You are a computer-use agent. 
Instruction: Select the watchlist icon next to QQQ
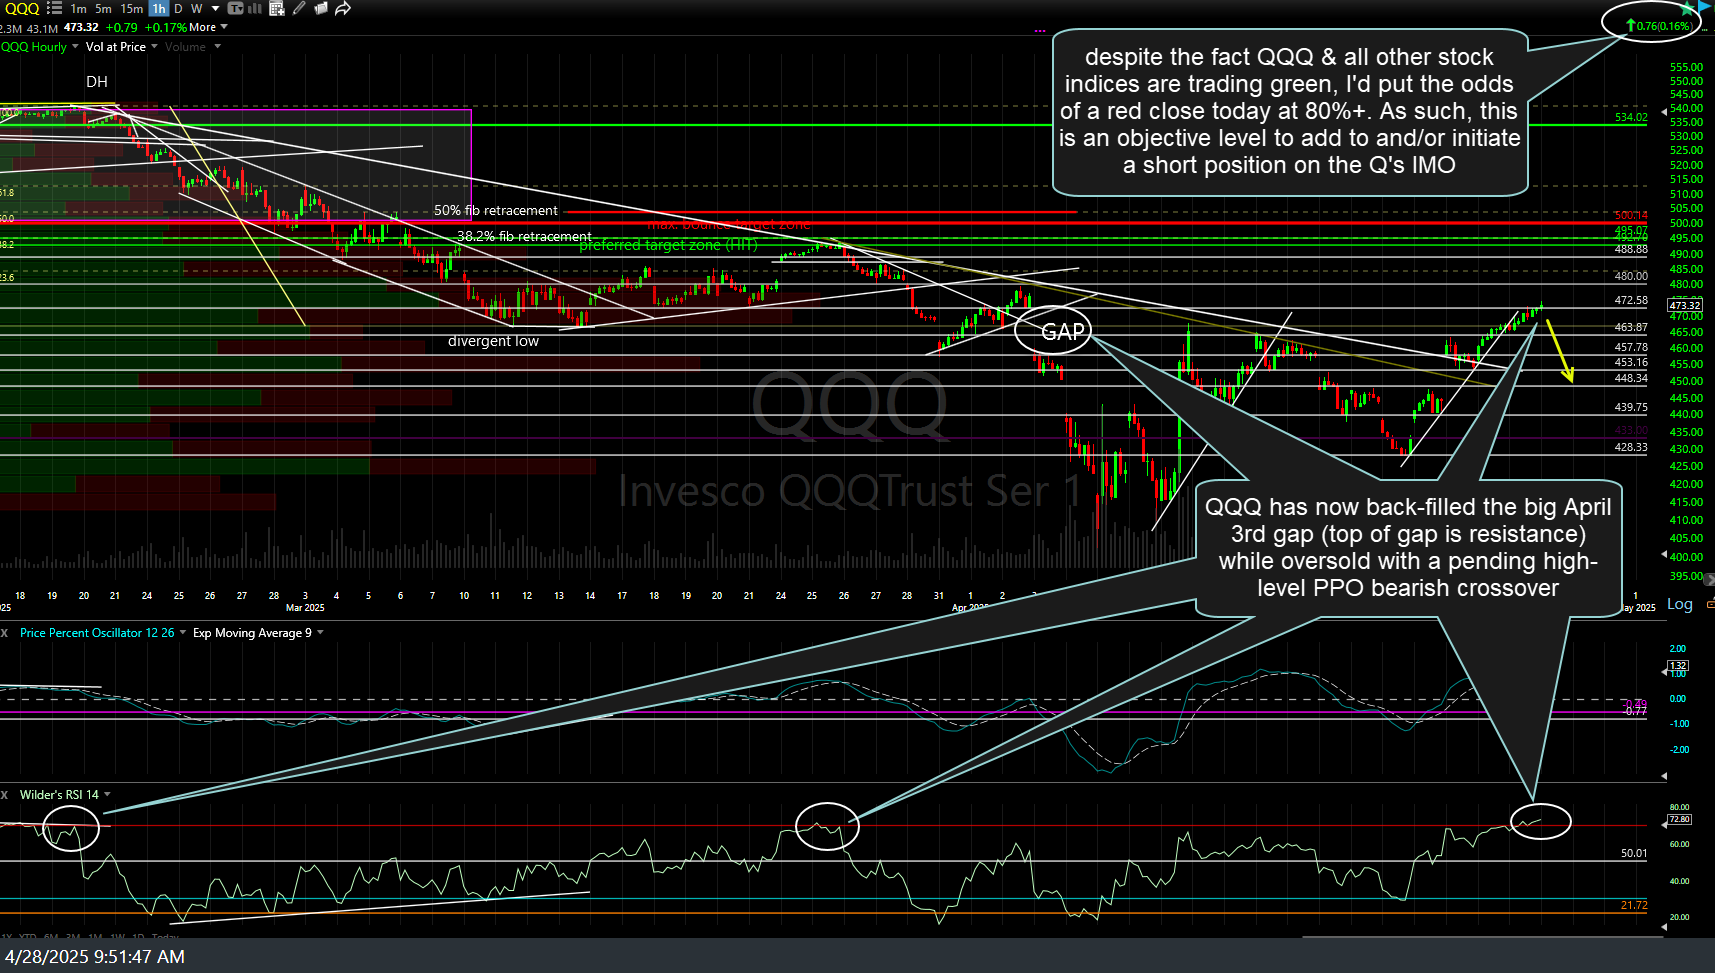click(x=55, y=8)
